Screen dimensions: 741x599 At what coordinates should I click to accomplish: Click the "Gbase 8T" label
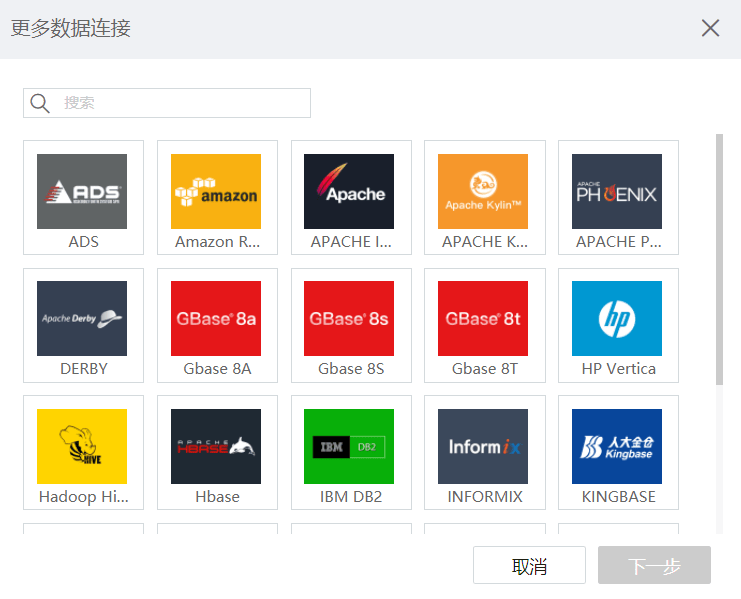(x=485, y=369)
